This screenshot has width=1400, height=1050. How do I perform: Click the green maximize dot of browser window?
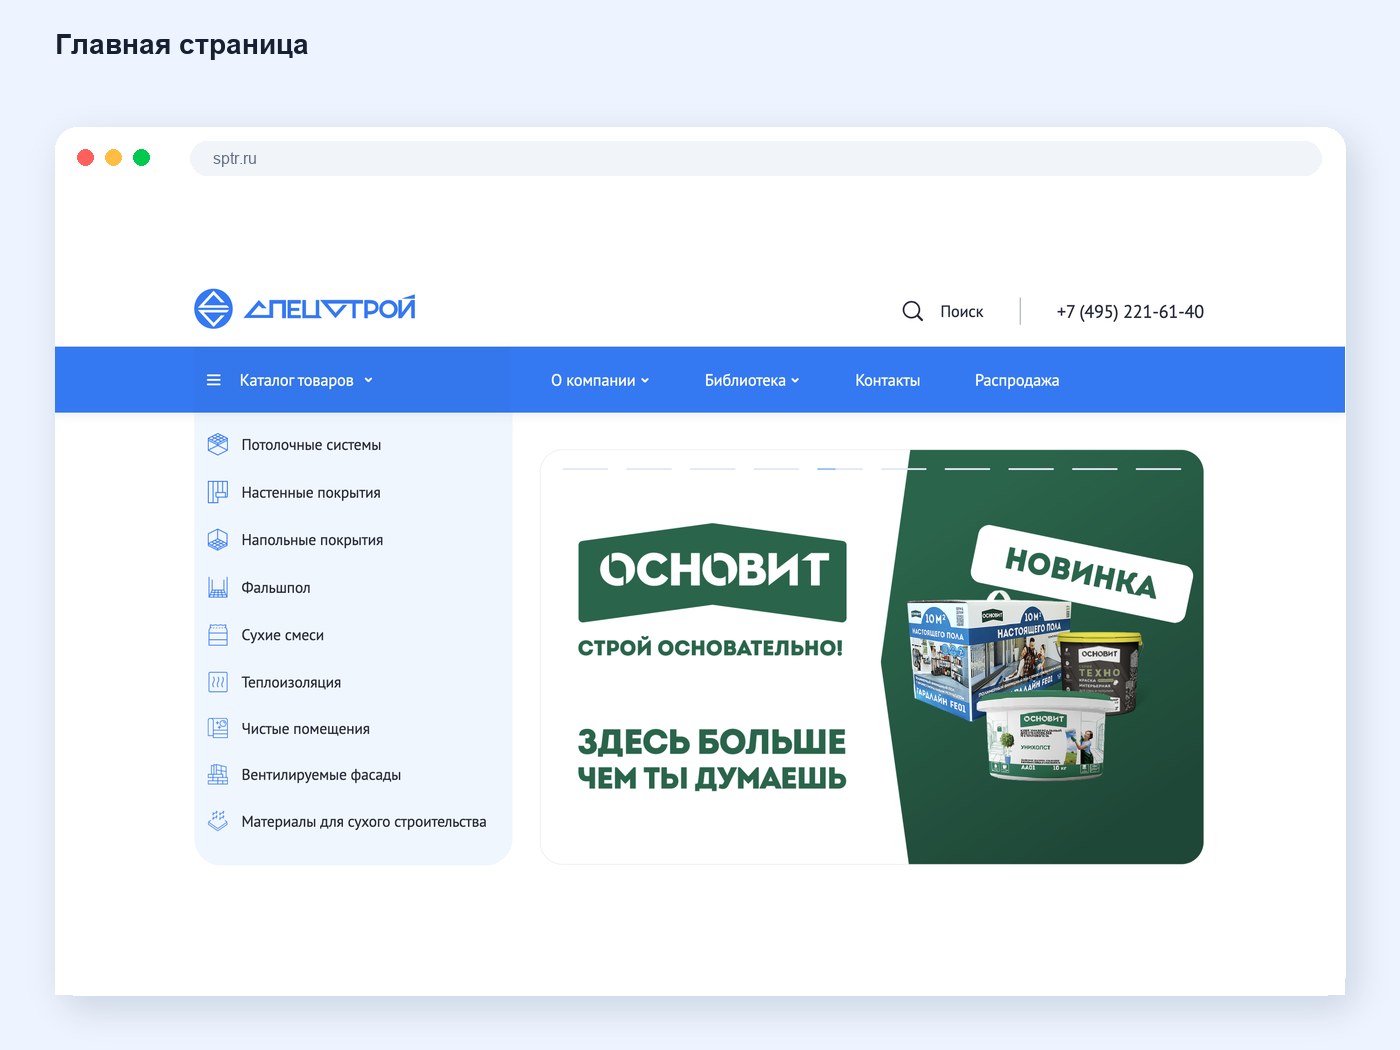142,158
